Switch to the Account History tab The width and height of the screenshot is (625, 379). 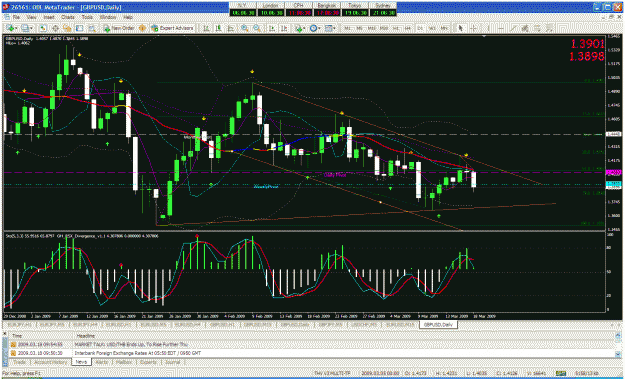(50, 362)
